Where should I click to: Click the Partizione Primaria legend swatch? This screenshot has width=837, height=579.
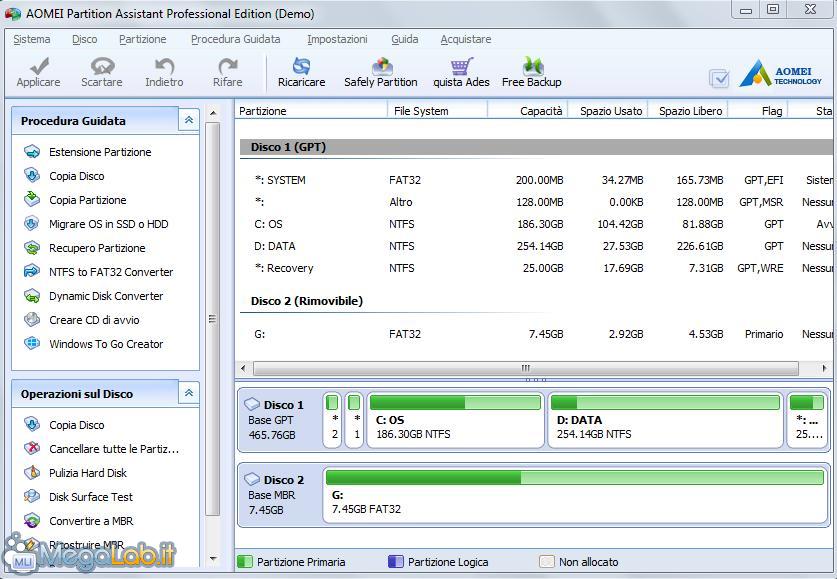point(244,561)
